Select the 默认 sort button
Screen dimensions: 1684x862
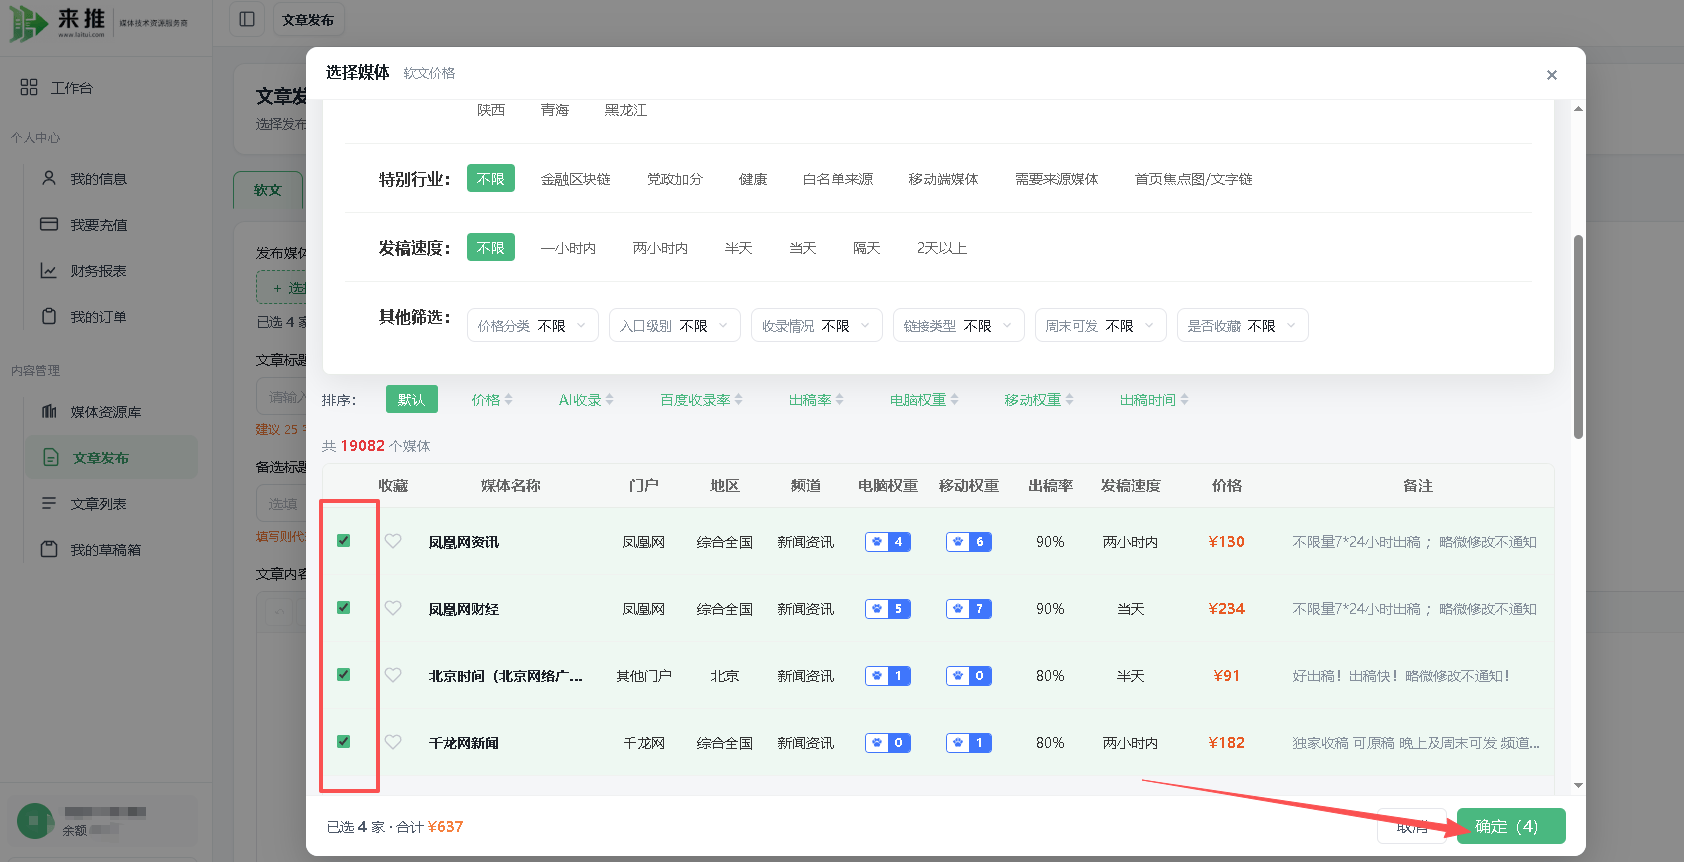point(412,400)
